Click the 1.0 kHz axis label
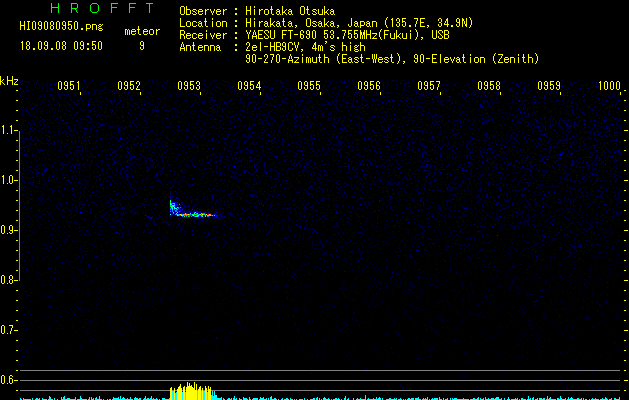629x400 pixels. (8, 180)
